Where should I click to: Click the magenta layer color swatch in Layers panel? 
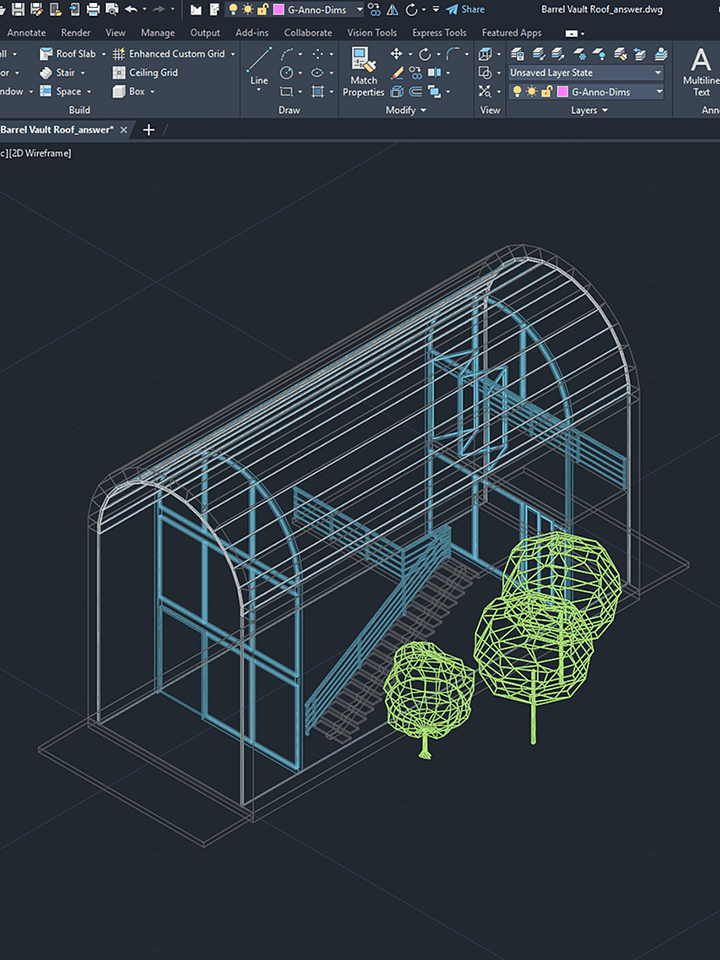(x=562, y=92)
